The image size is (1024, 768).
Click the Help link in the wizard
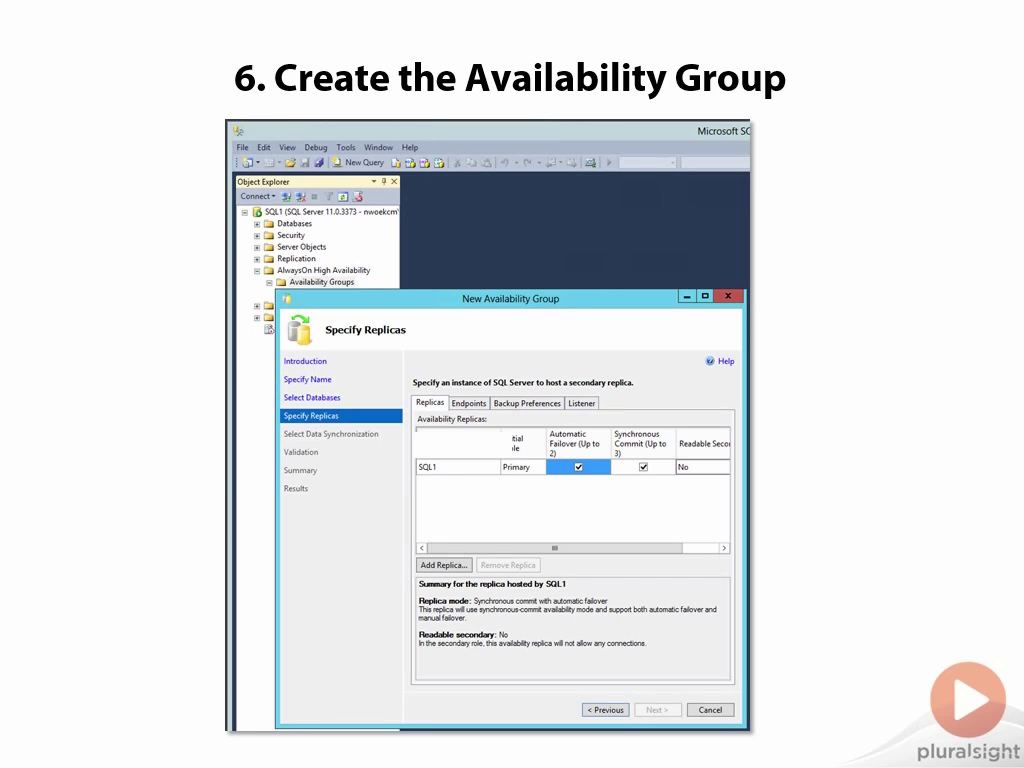726,361
